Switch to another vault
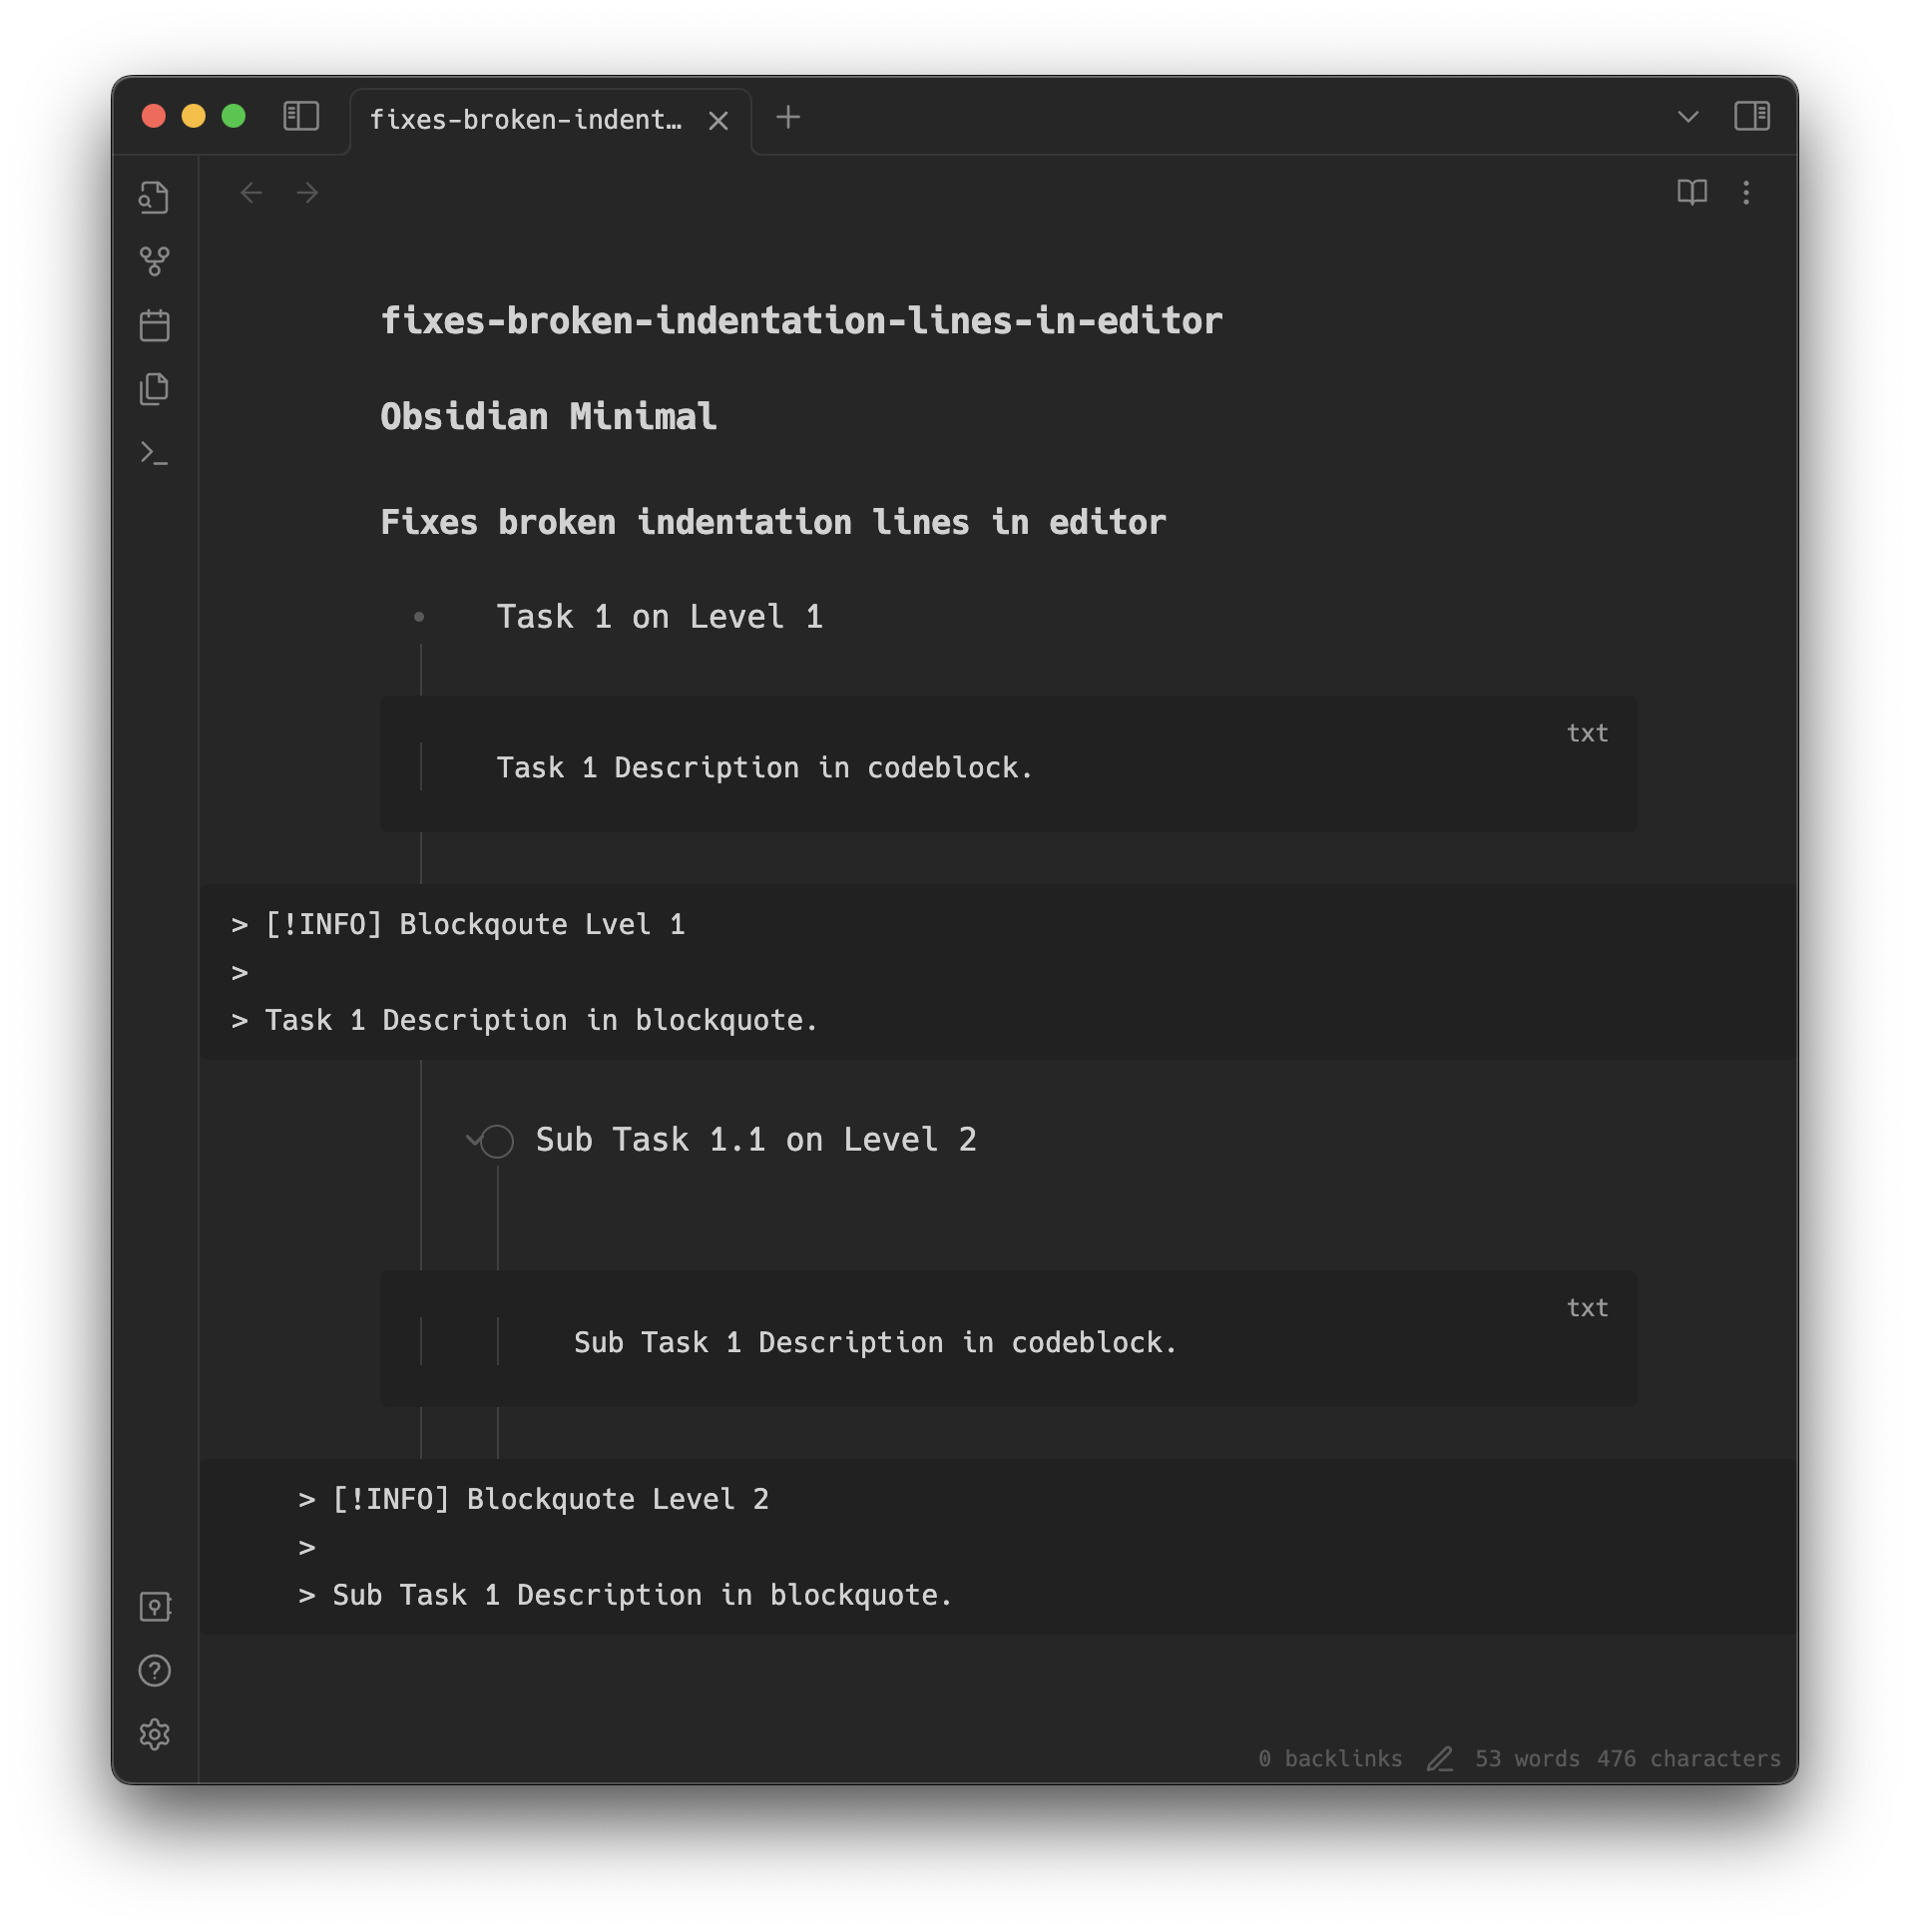Viewport: 1910px width, 1932px height. pyautogui.click(x=155, y=1607)
